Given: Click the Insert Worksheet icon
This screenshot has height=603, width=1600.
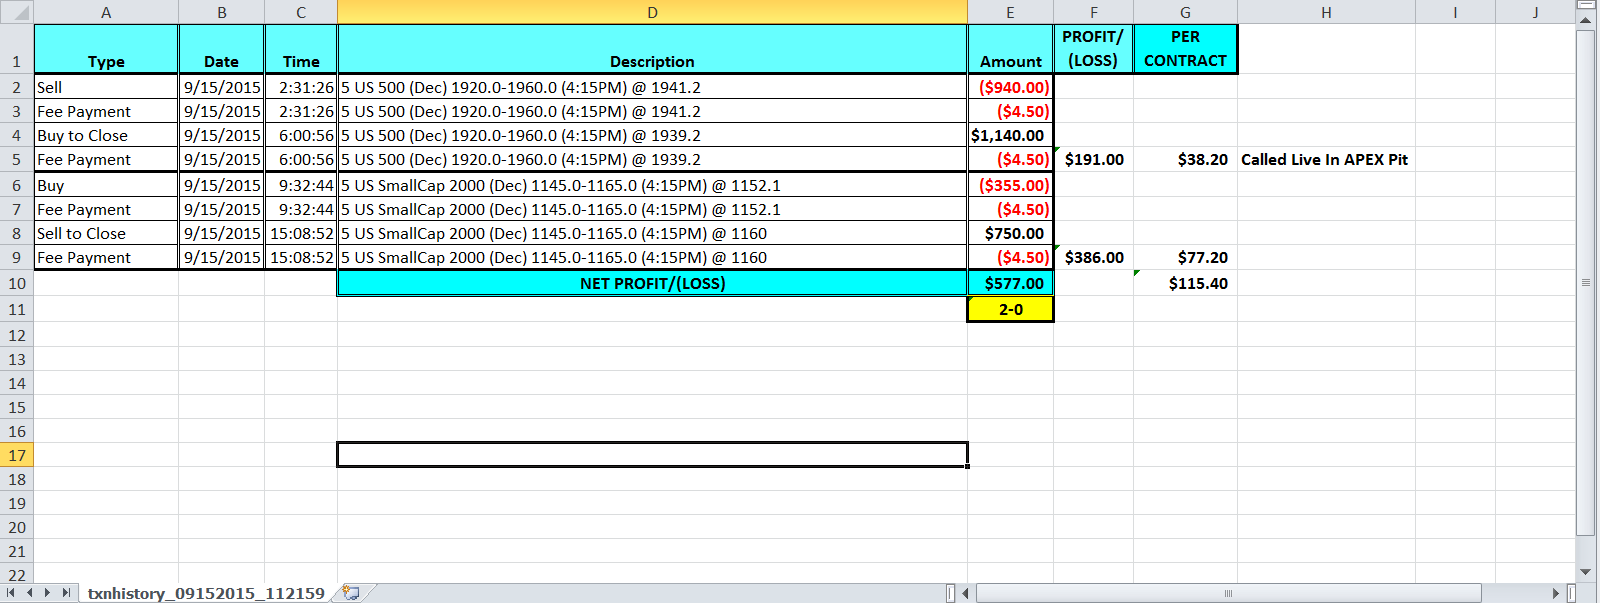Looking at the screenshot, I should pyautogui.click(x=351, y=593).
